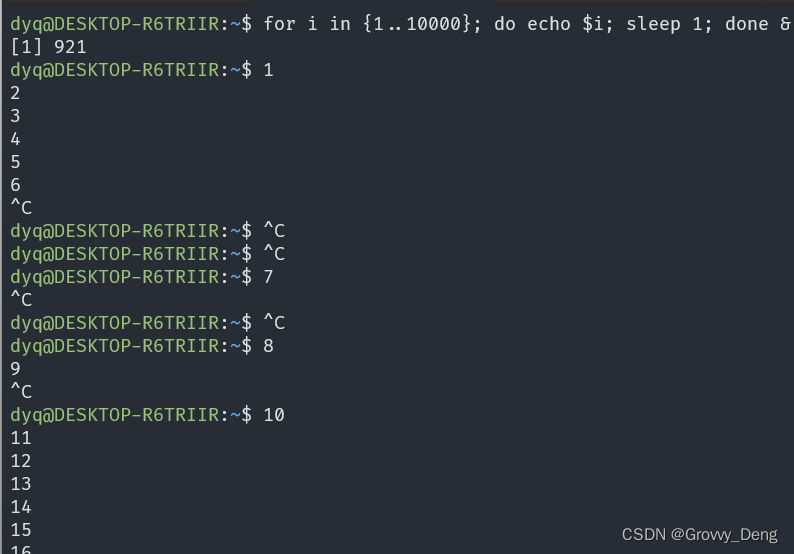The height and width of the screenshot is (554, 794).
Task: Click the prompt line ending with 7
Action: pos(142,277)
